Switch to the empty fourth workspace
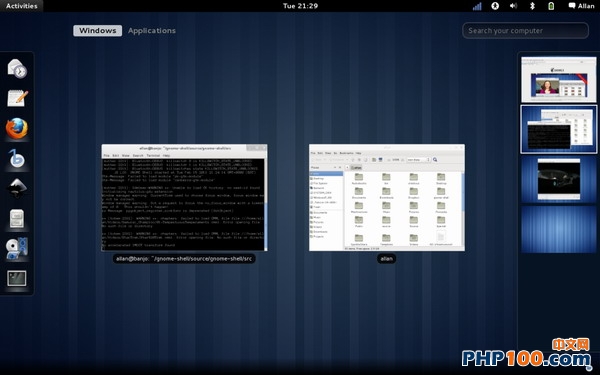 (x=559, y=229)
